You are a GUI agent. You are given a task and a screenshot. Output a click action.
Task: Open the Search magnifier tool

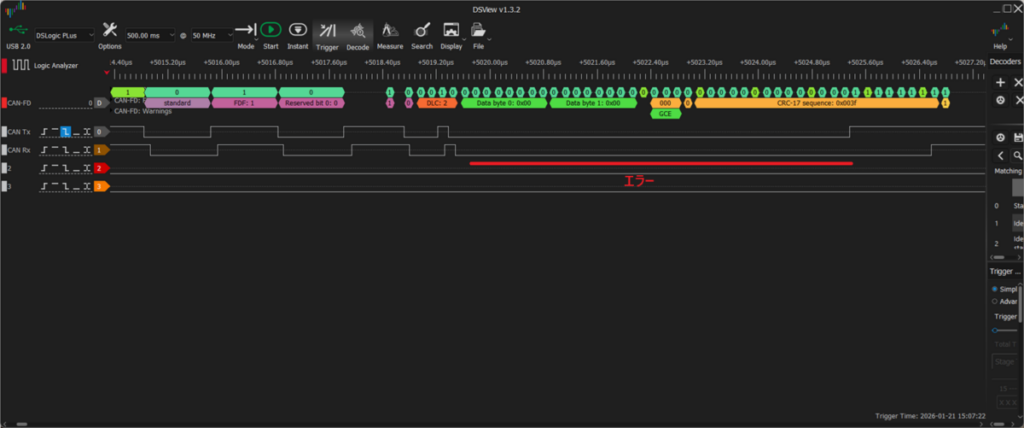pos(422,30)
